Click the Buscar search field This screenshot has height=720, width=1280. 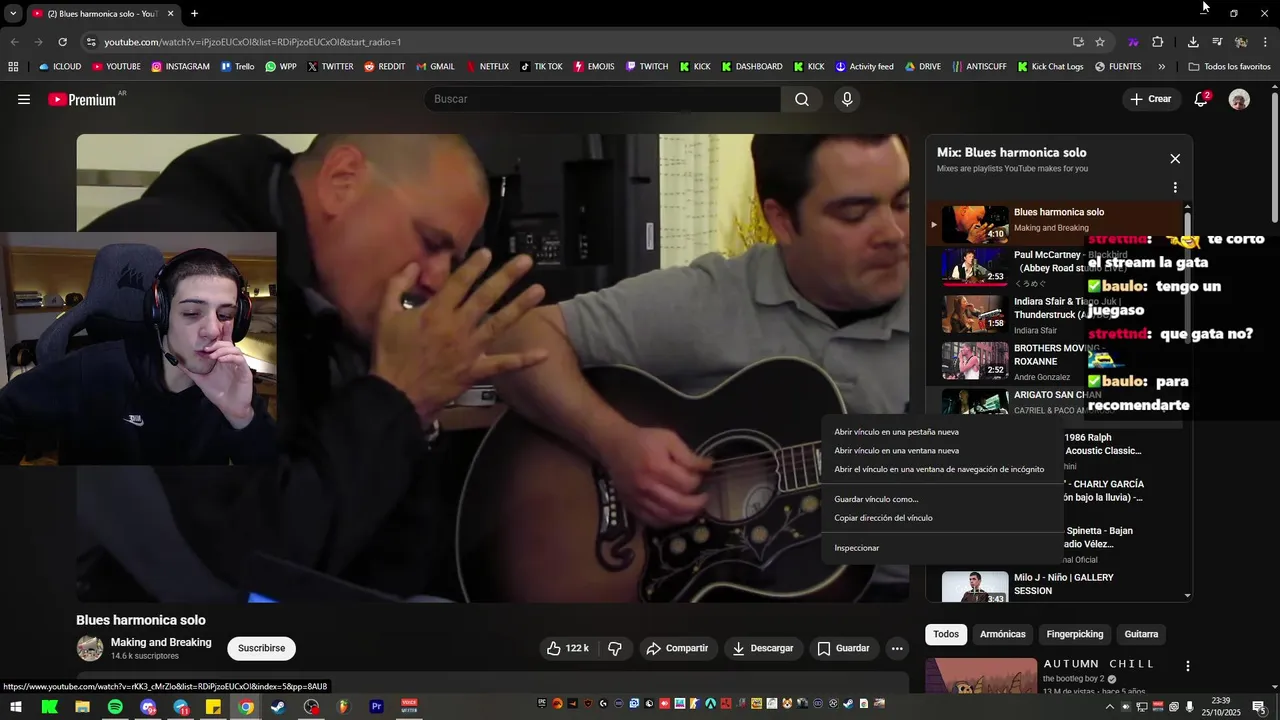[x=603, y=99]
